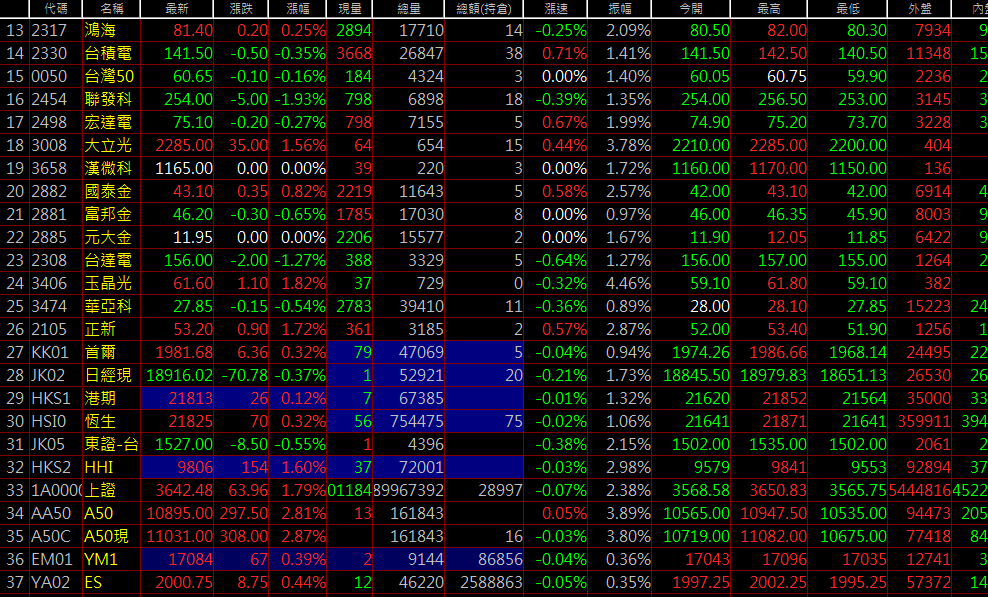This screenshot has width=988, height=597.
Task: Select code YA02 cell
Action: 50,583
